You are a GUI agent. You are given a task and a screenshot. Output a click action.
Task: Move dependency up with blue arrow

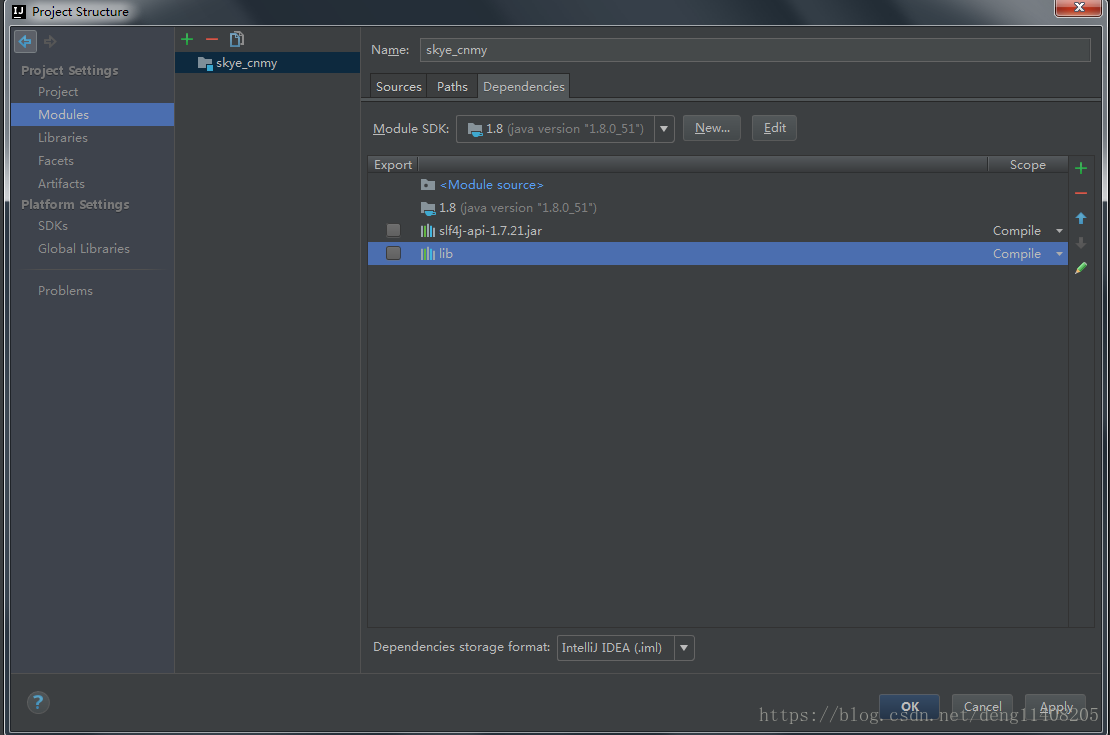click(1081, 218)
